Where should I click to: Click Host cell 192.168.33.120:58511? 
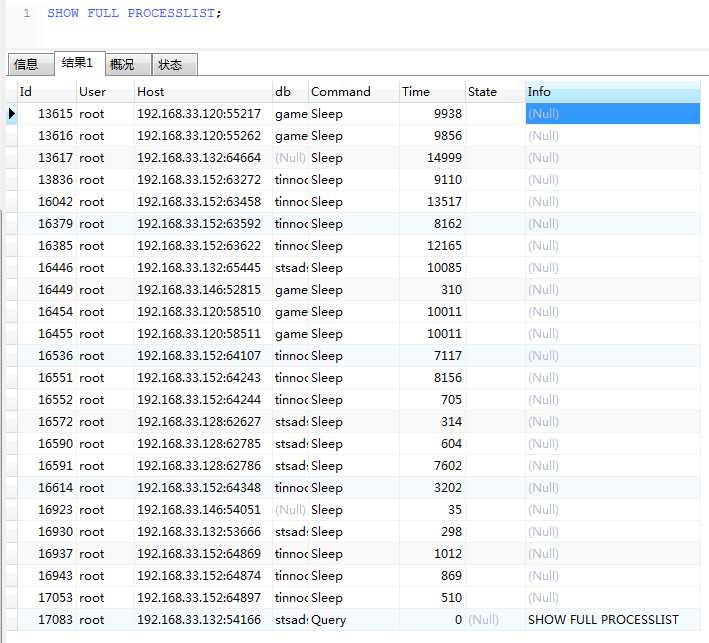pos(203,334)
